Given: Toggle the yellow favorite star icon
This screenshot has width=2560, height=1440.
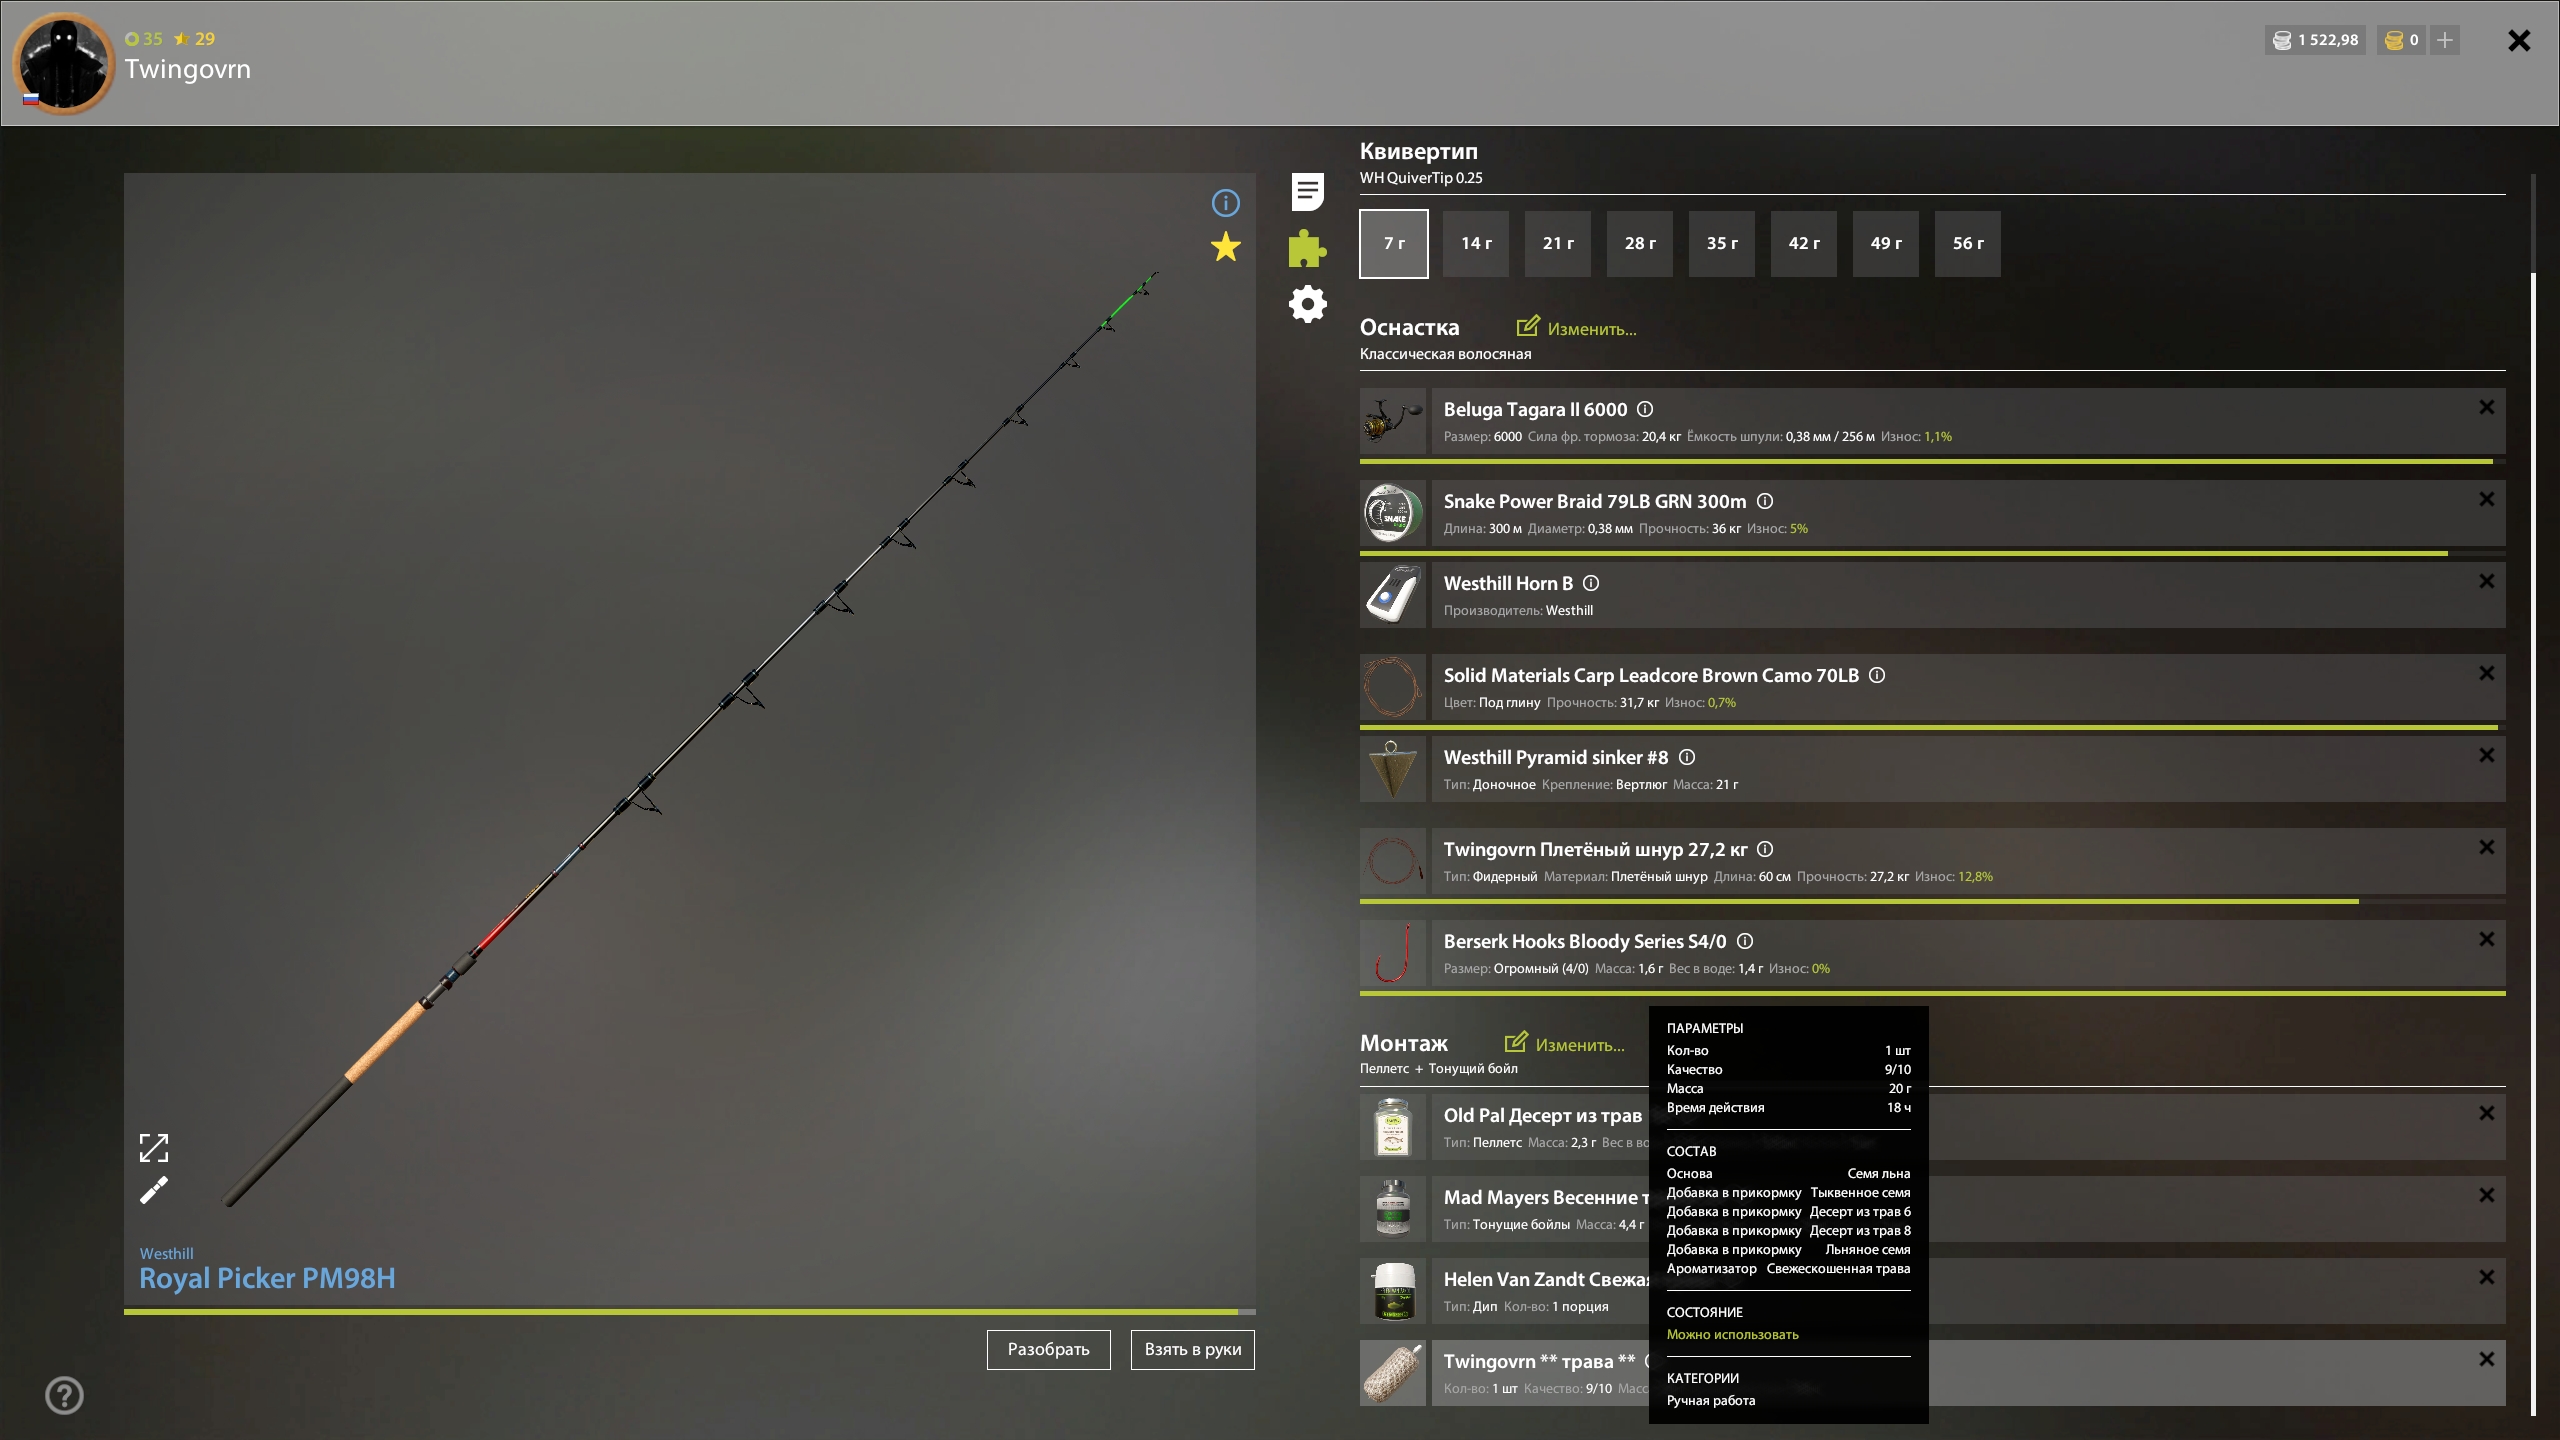Looking at the screenshot, I should pos(1225,247).
